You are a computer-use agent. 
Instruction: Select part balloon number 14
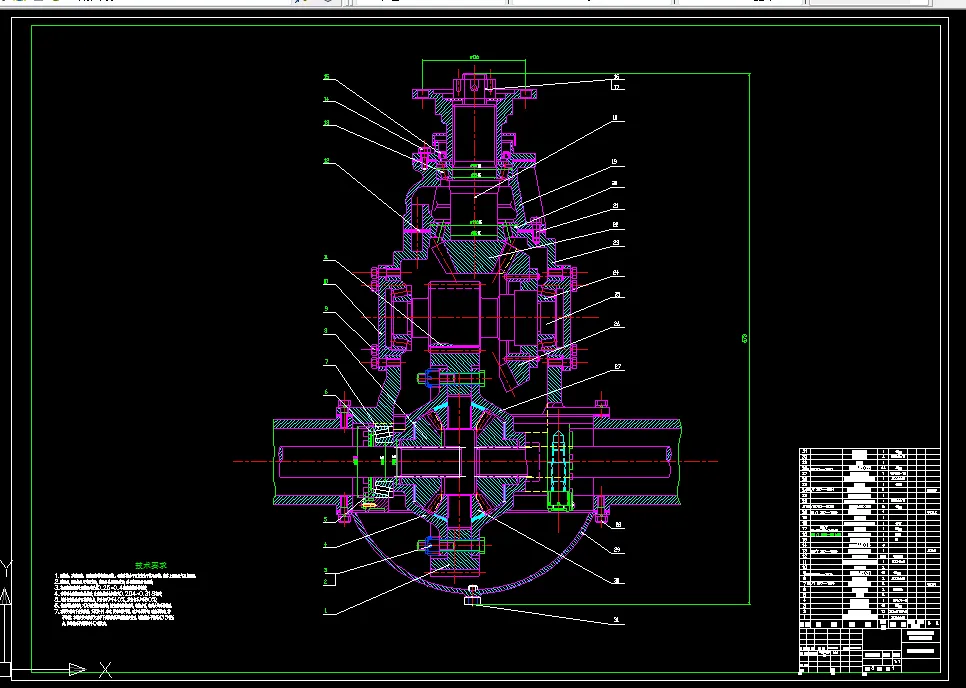pos(327,100)
